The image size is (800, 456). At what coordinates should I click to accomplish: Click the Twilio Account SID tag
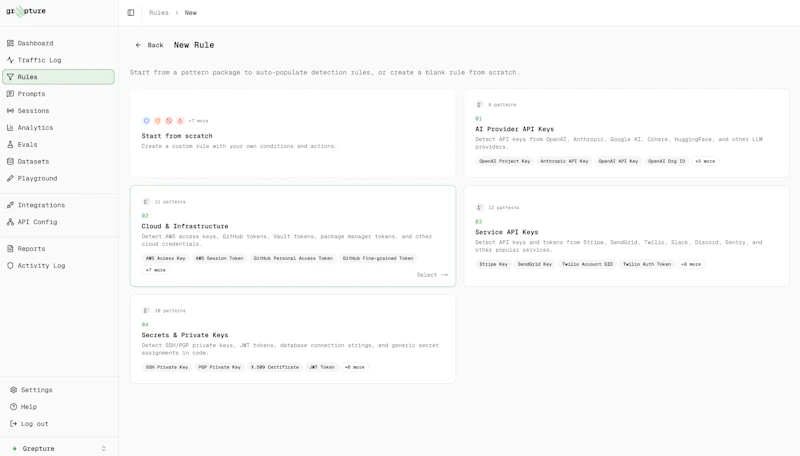pyautogui.click(x=587, y=264)
